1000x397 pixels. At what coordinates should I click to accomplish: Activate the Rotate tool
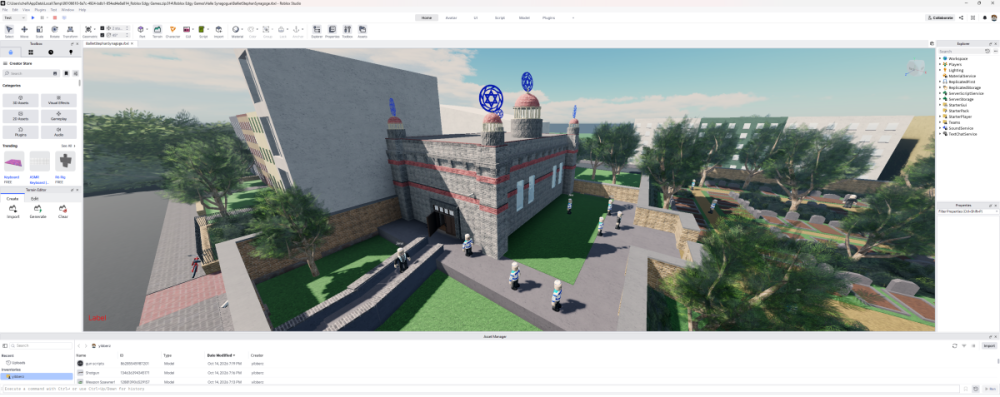(x=55, y=31)
